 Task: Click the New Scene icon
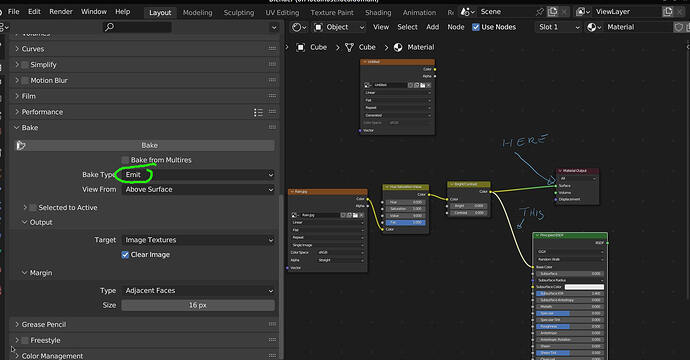click(553, 12)
